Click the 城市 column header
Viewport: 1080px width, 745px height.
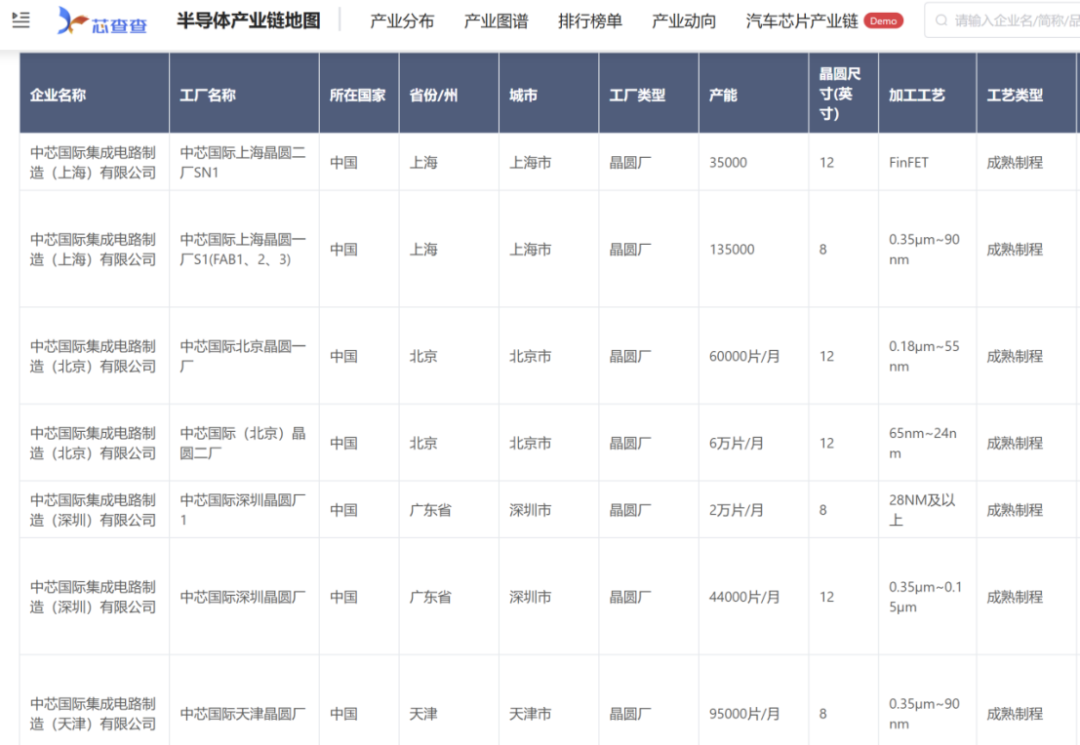pyautogui.click(x=549, y=93)
